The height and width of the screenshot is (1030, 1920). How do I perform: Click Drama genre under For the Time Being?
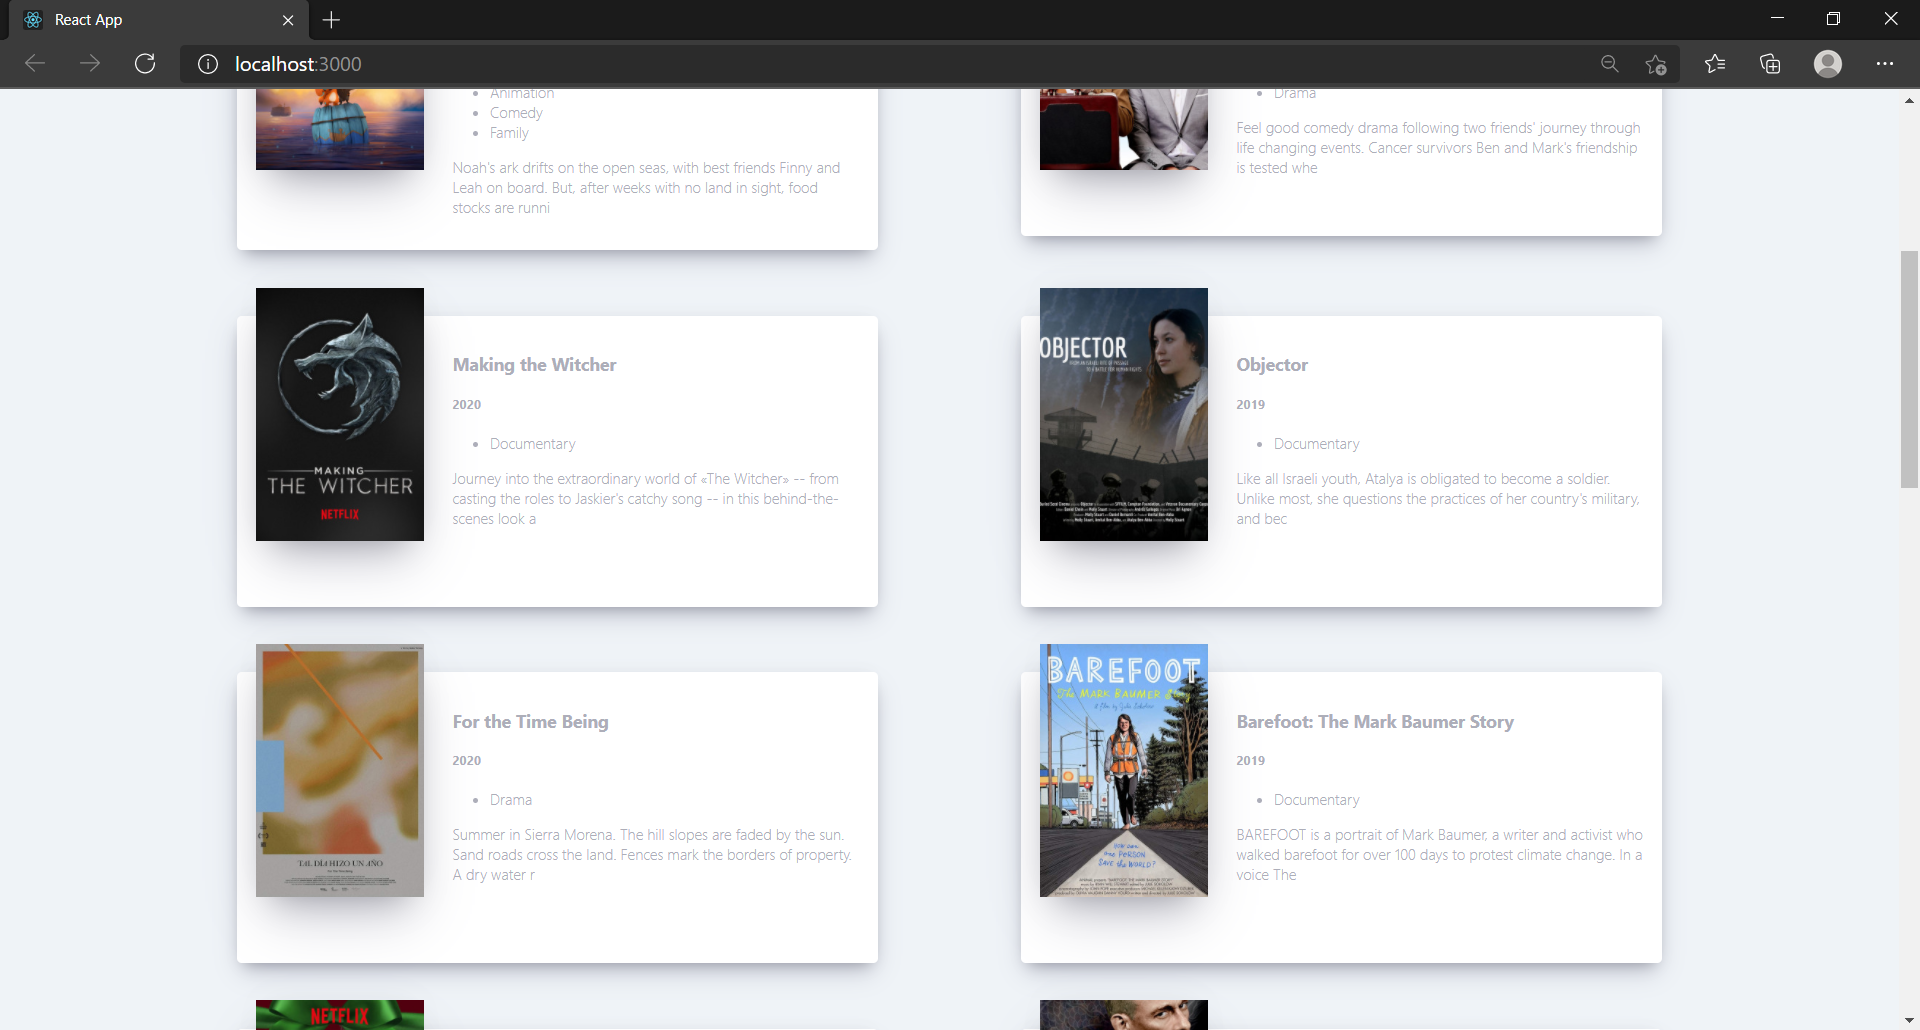tap(511, 800)
